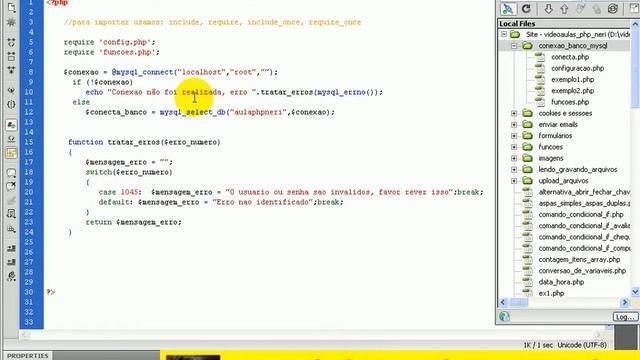Click Synchronize files icon
The width and height of the screenshot is (640, 360).
pyautogui.click(x=613, y=9)
